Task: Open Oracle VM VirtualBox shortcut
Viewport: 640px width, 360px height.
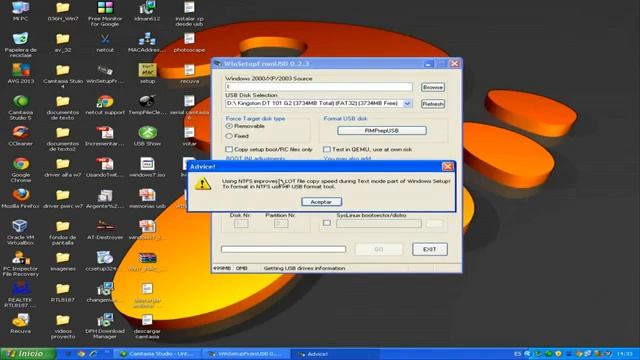Action: click(20, 232)
